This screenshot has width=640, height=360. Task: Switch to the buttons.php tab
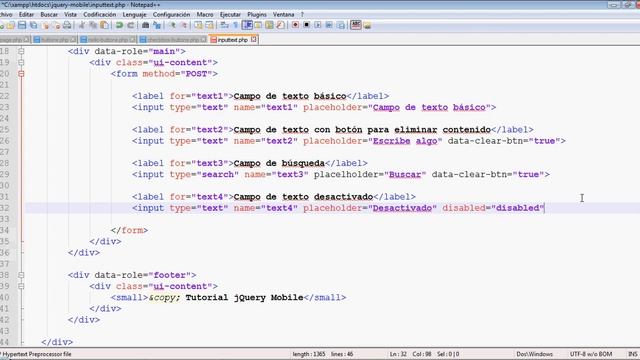point(55,40)
